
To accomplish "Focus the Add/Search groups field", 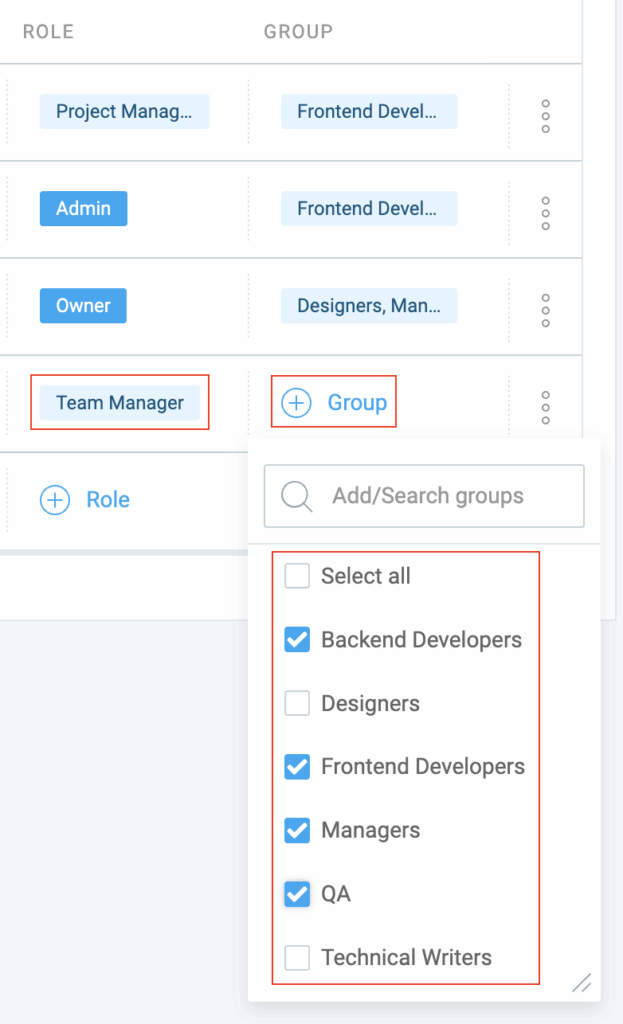I will pyautogui.click(x=424, y=496).
